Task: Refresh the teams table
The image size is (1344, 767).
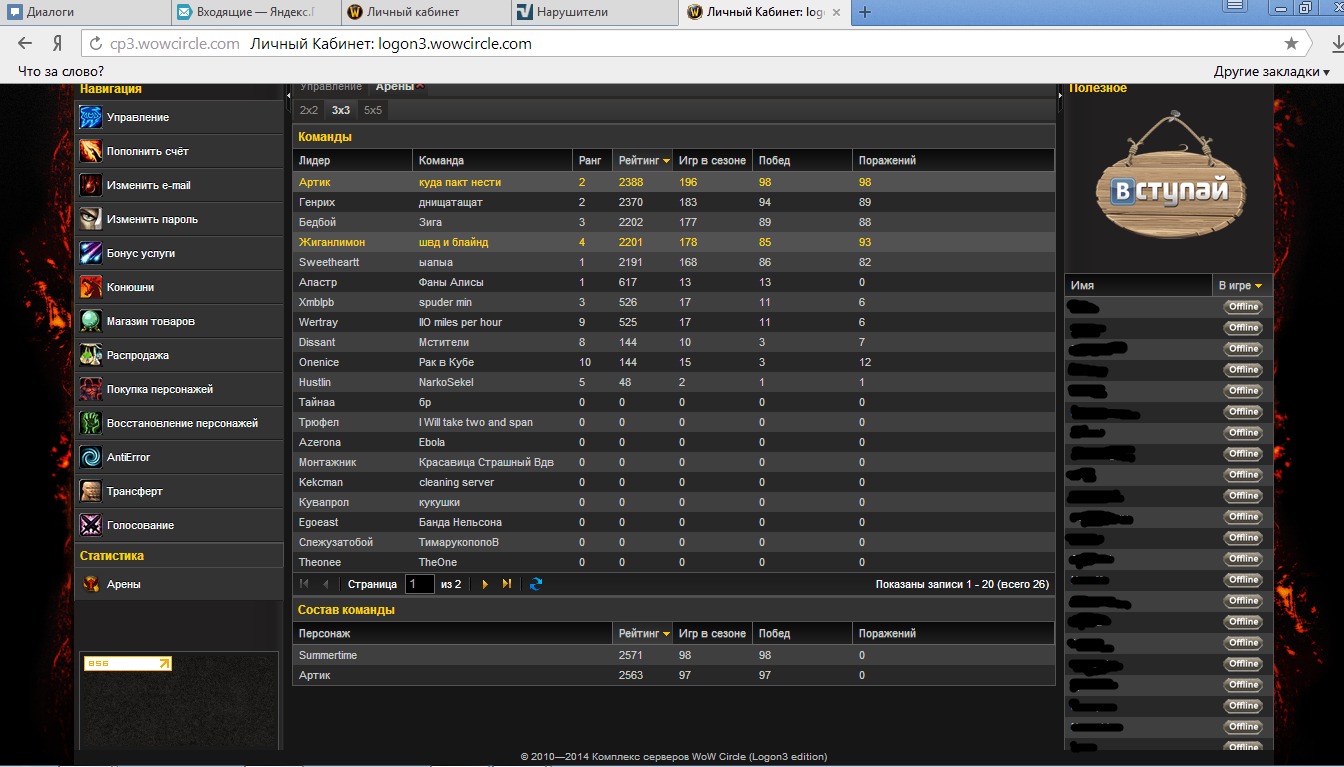Action: coord(536,584)
